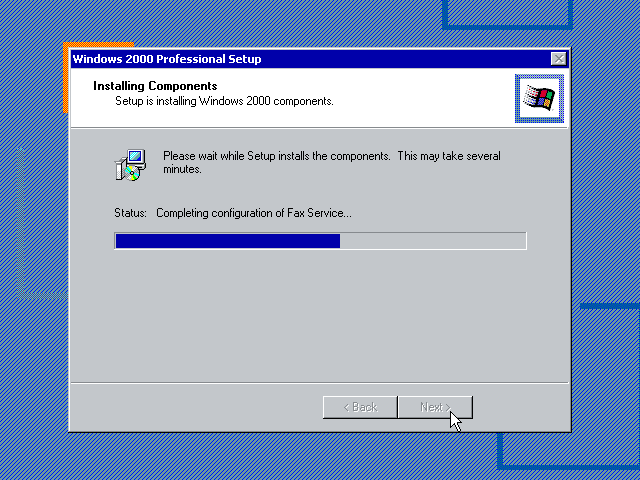The height and width of the screenshot is (480, 640).
Task: Click the empty gray portion of progress bar
Action: tap(433, 241)
